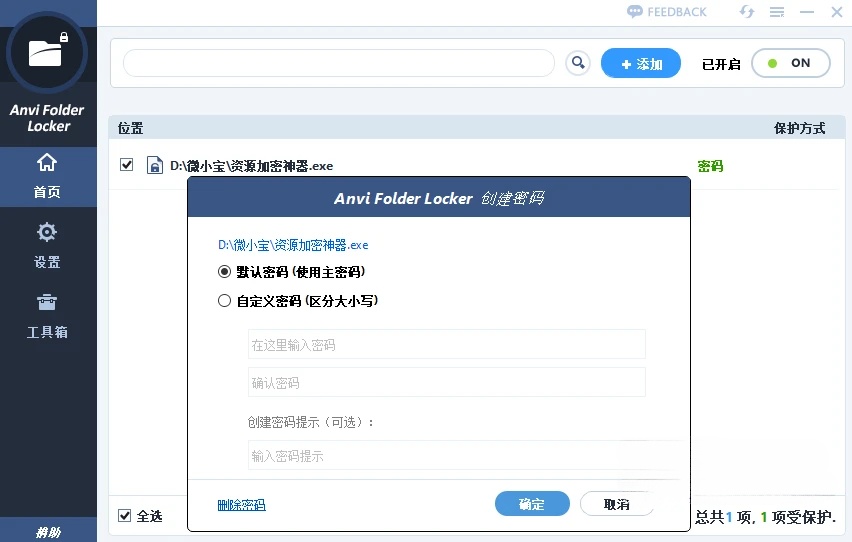Viewport: 852px width, 542px height.
Task: Open the 工具箱 toolbox page
Action: (x=47, y=316)
